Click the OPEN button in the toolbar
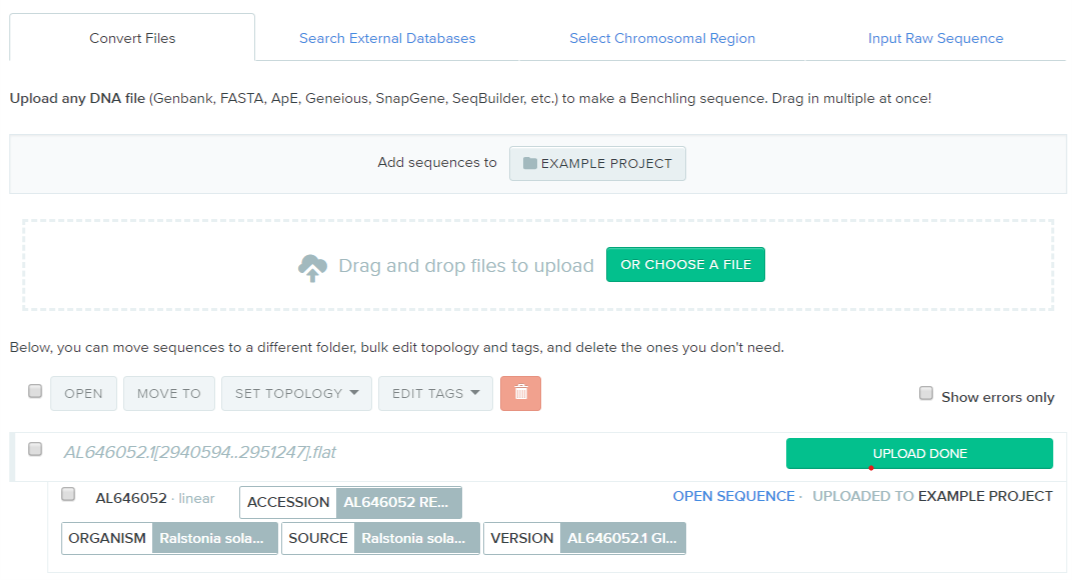Viewport: 1072px width, 580px height. (x=83, y=393)
